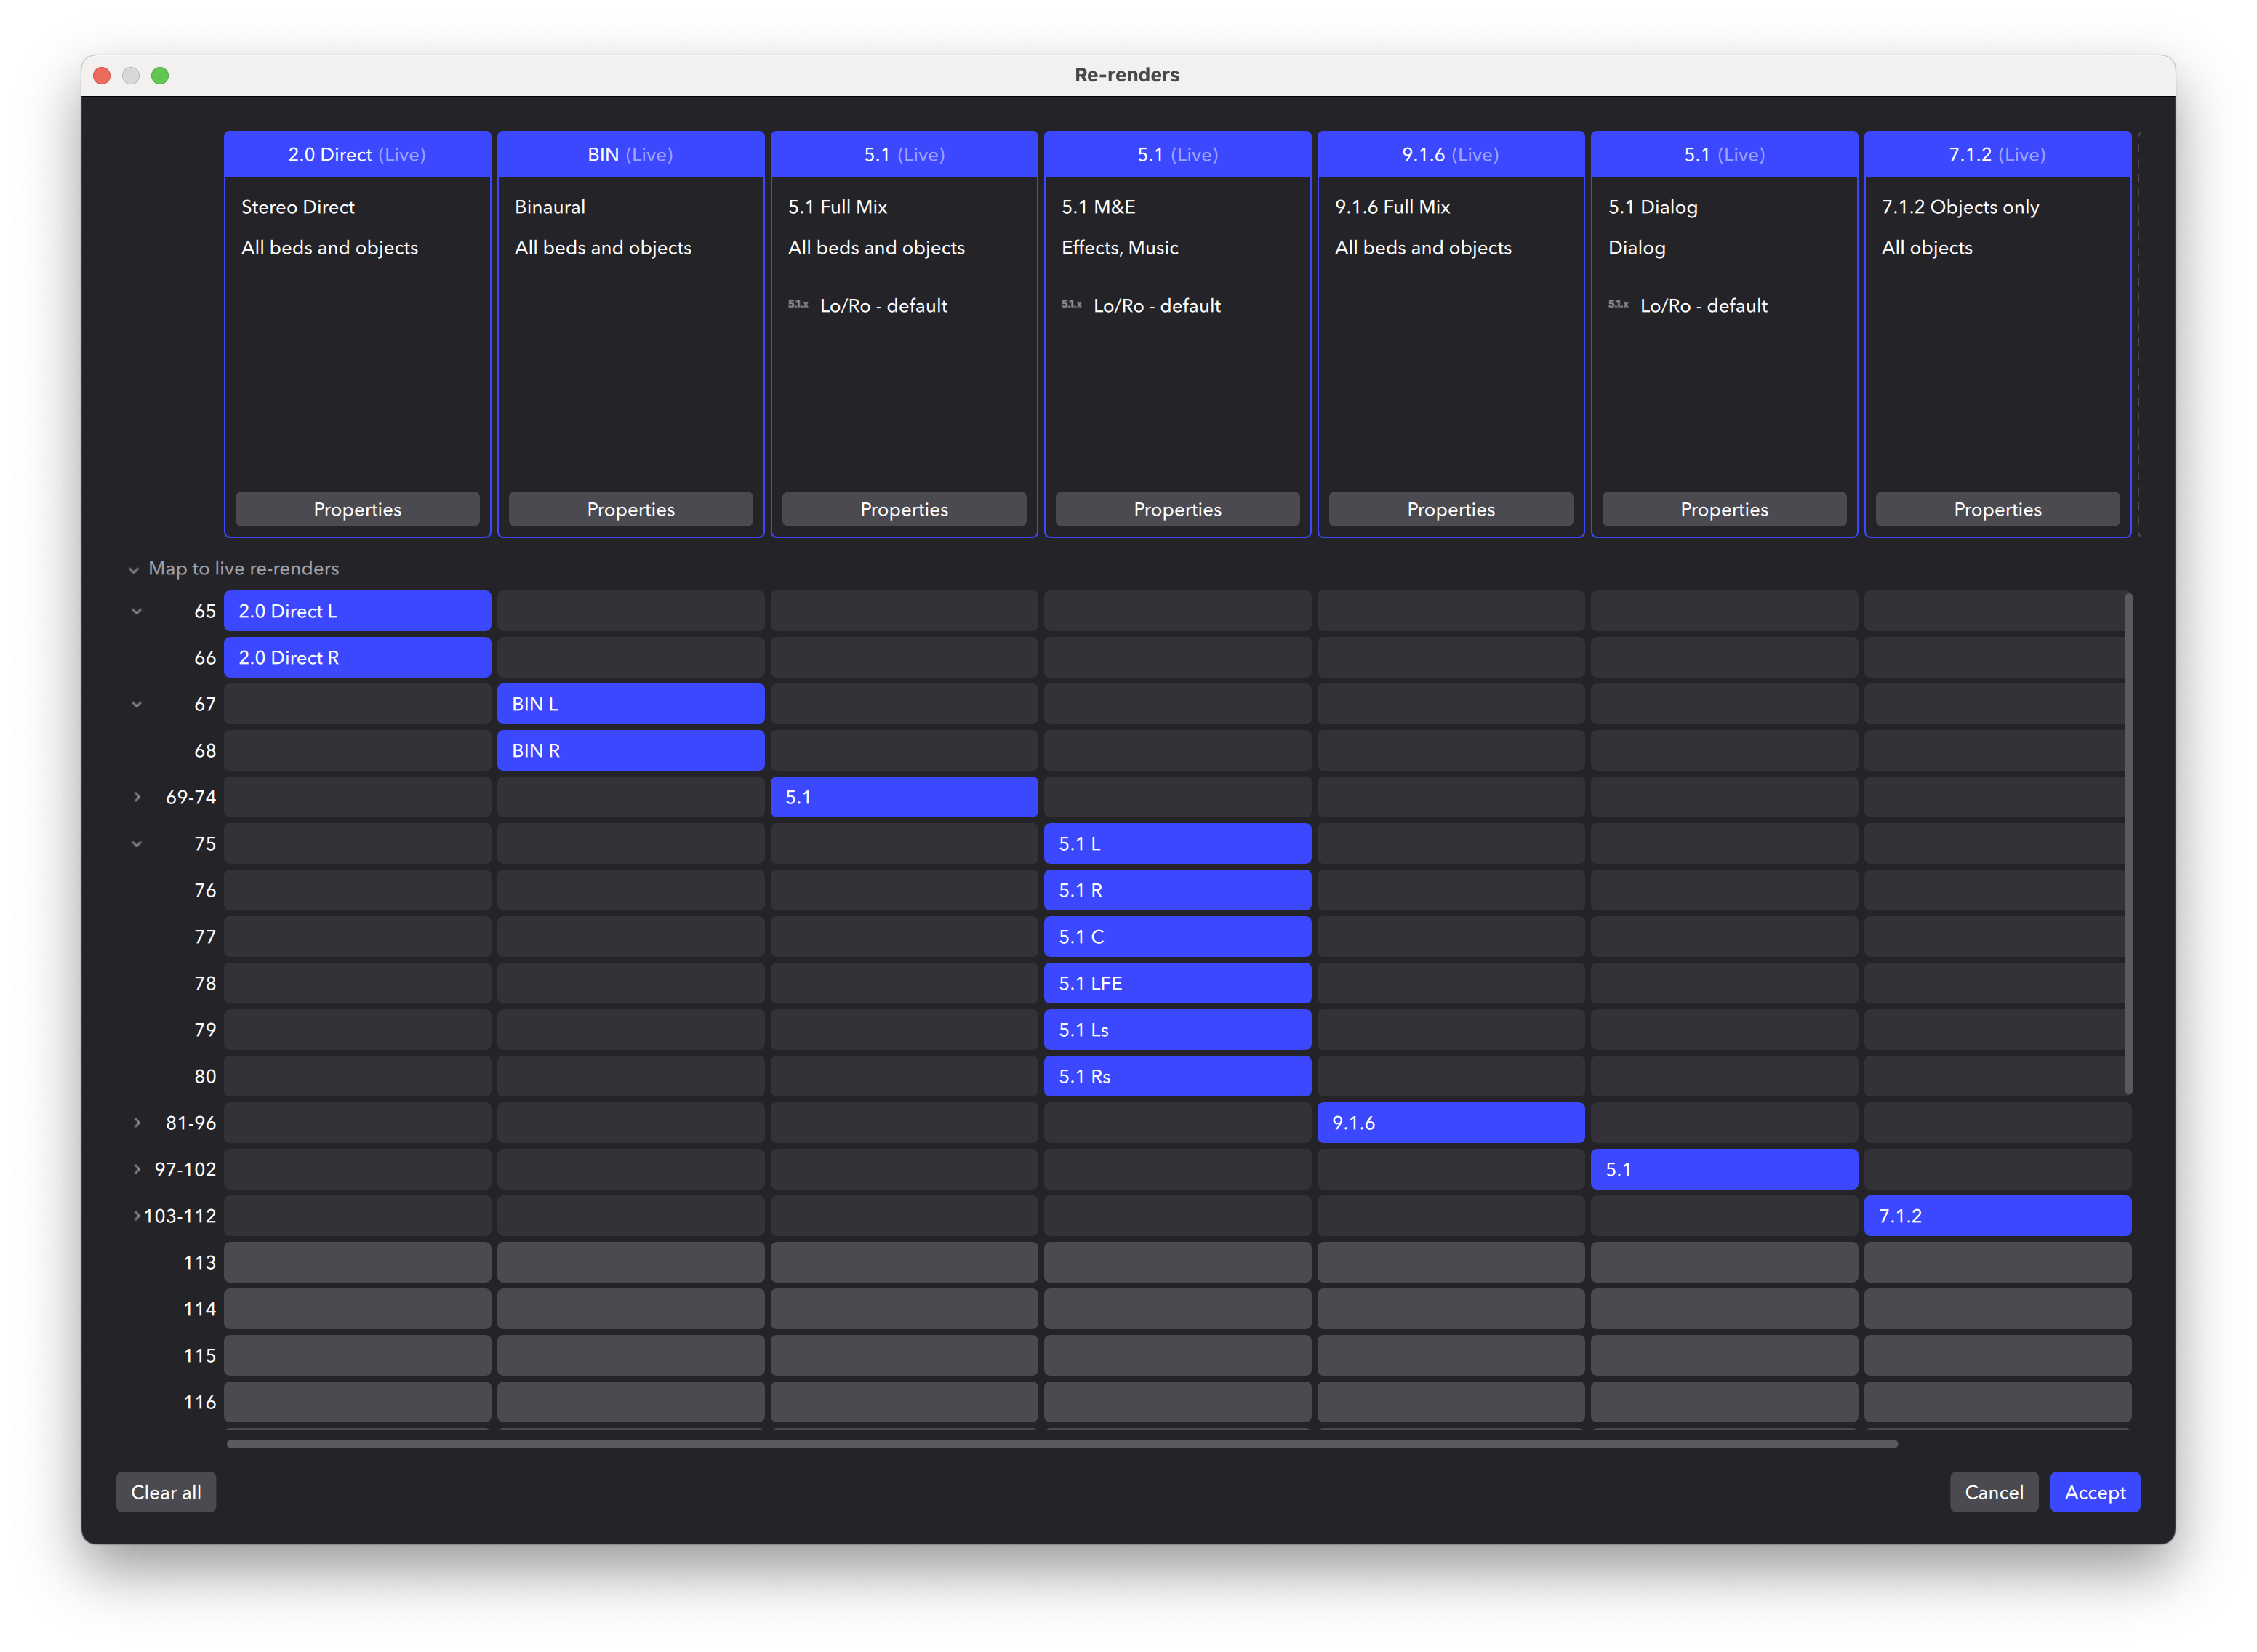Collapse the Map to live re-renders section
The height and width of the screenshot is (1652, 2257).
tap(133, 570)
